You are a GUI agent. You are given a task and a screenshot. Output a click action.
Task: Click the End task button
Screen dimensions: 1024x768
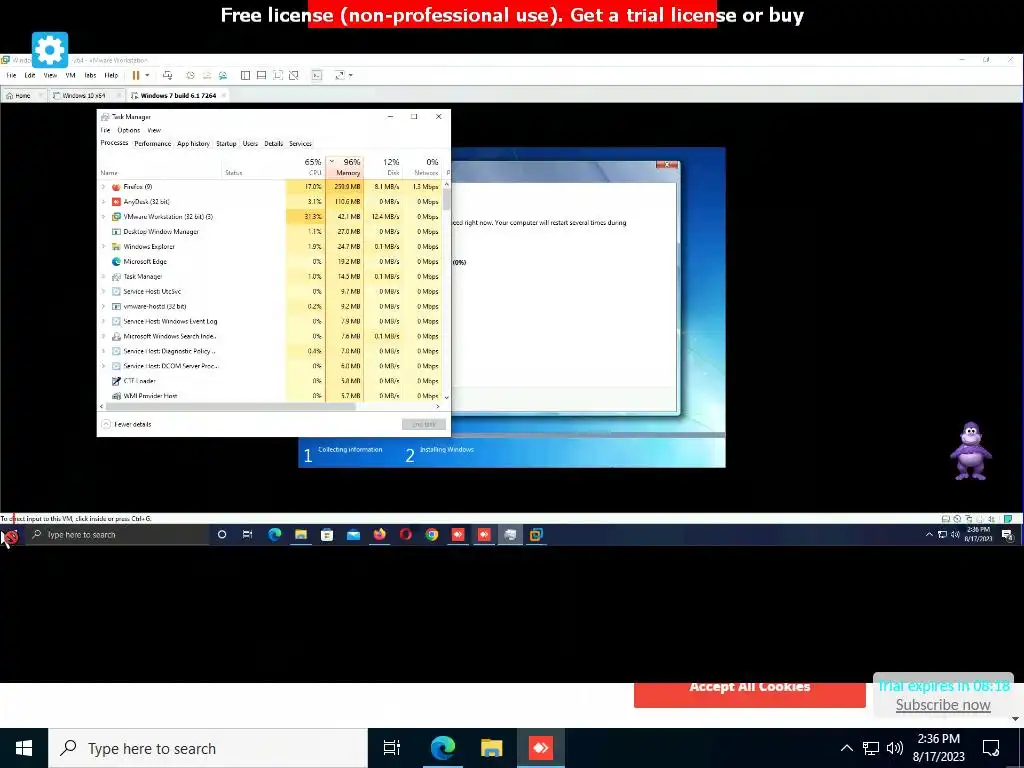pyautogui.click(x=424, y=424)
